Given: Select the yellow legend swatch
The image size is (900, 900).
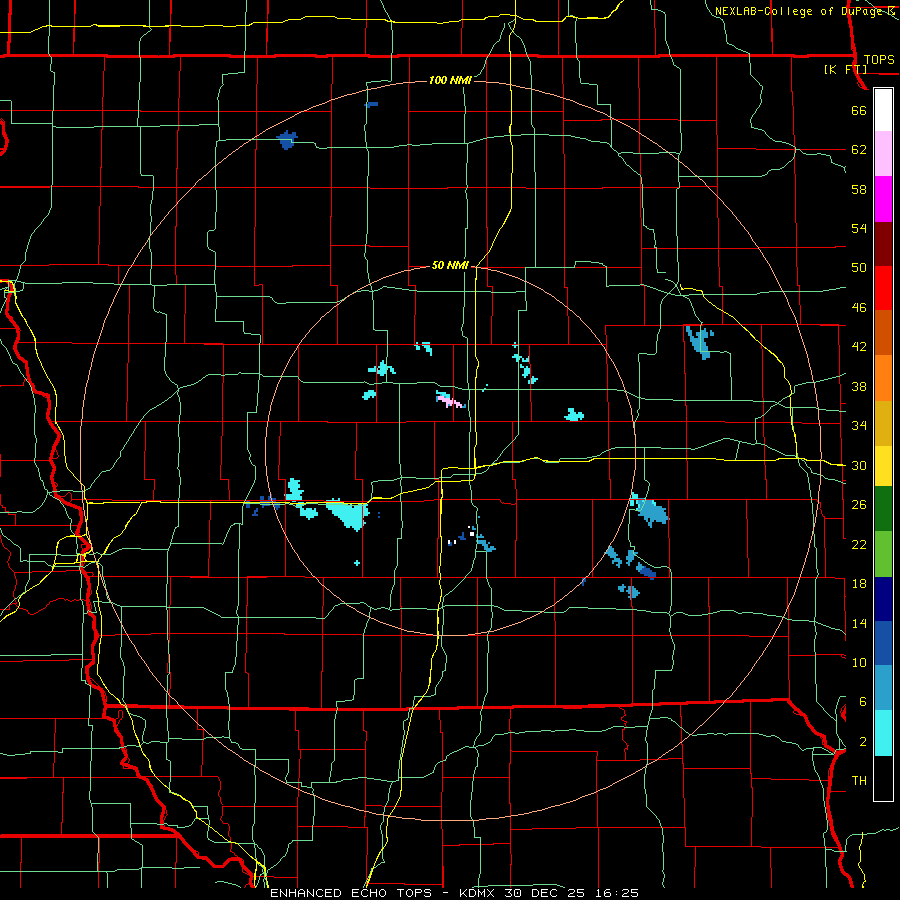Looking at the screenshot, I should pos(883,466).
